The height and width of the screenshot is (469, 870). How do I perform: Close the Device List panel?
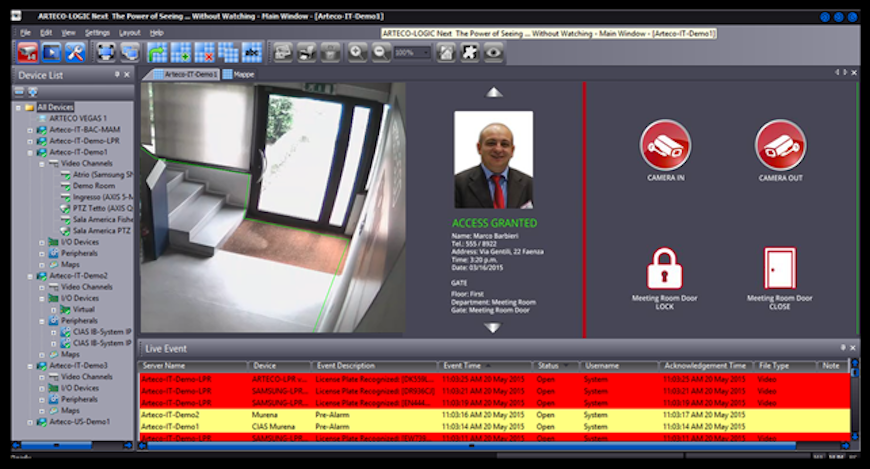pos(127,74)
